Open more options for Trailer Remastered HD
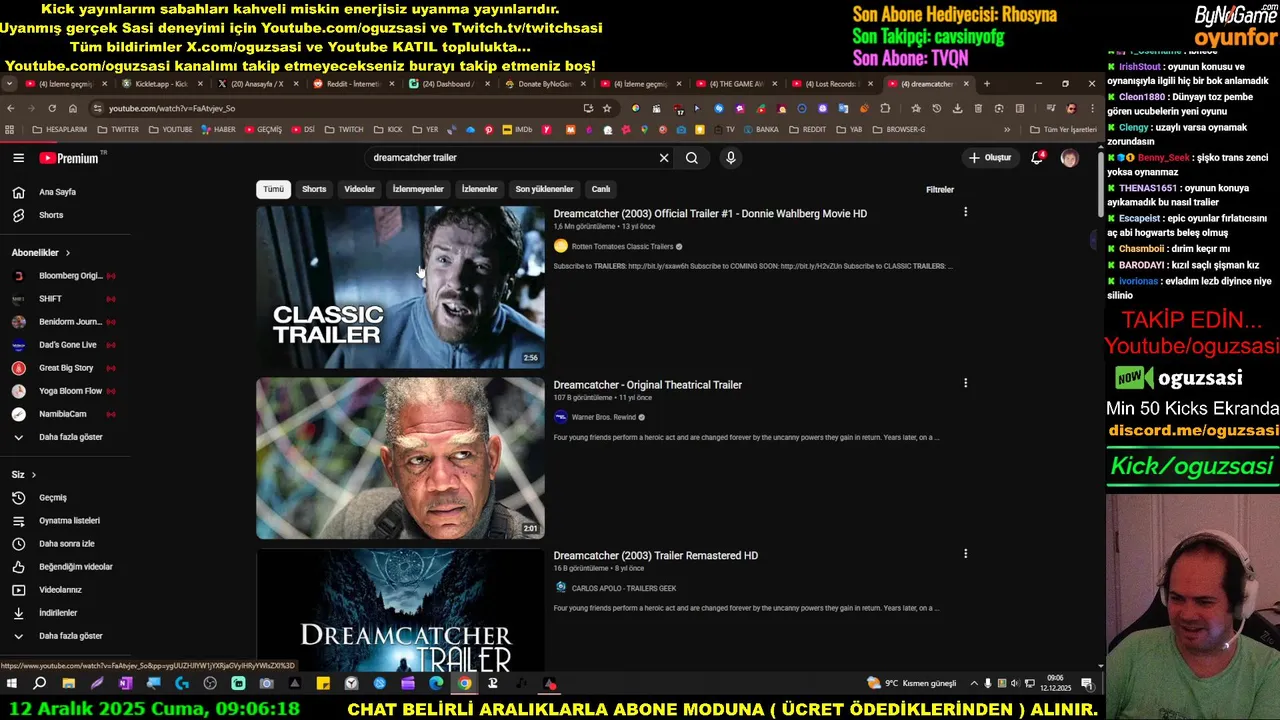Screen dimensions: 1280x720 pyautogui.click(x=965, y=554)
